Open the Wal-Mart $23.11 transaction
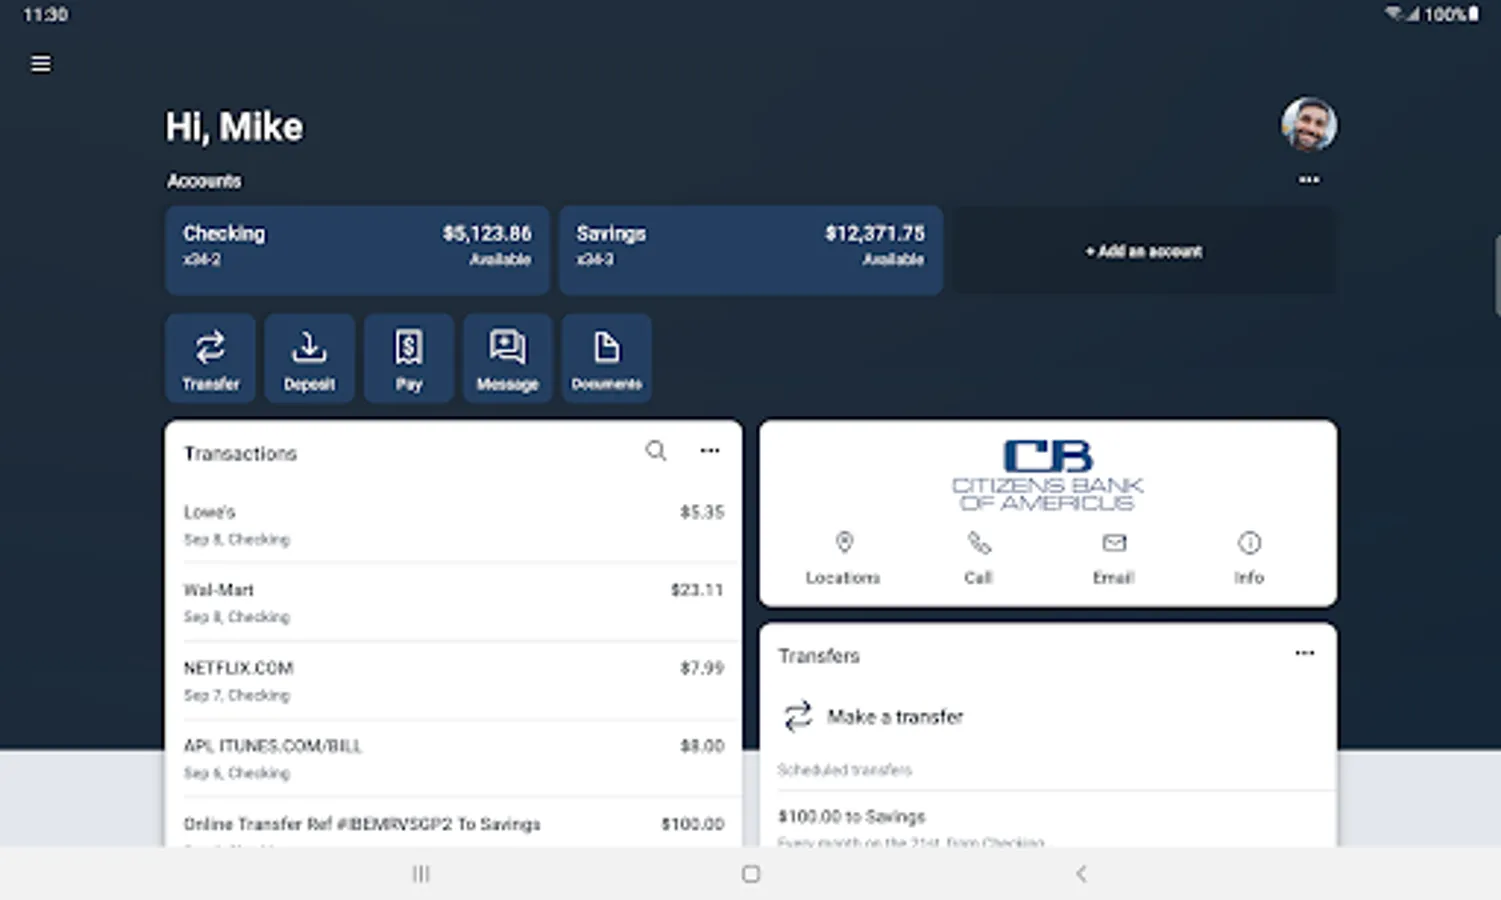The image size is (1501, 900). 453,603
